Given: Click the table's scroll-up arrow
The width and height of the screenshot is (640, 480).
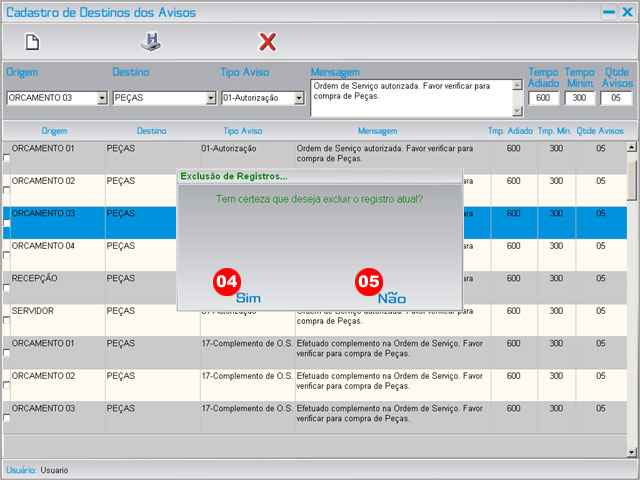Looking at the screenshot, I should [x=631, y=147].
